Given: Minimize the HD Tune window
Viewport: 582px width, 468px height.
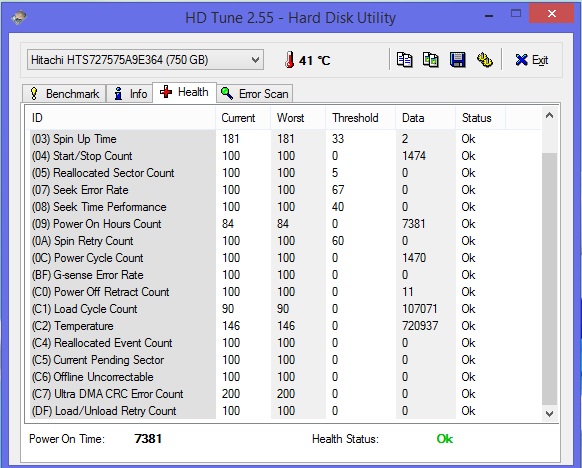Looking at the screenshot, I should click(489, 16).
